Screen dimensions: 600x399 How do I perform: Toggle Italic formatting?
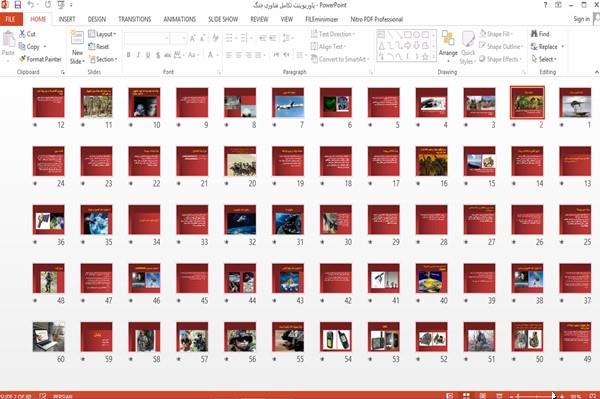point(138,55)
